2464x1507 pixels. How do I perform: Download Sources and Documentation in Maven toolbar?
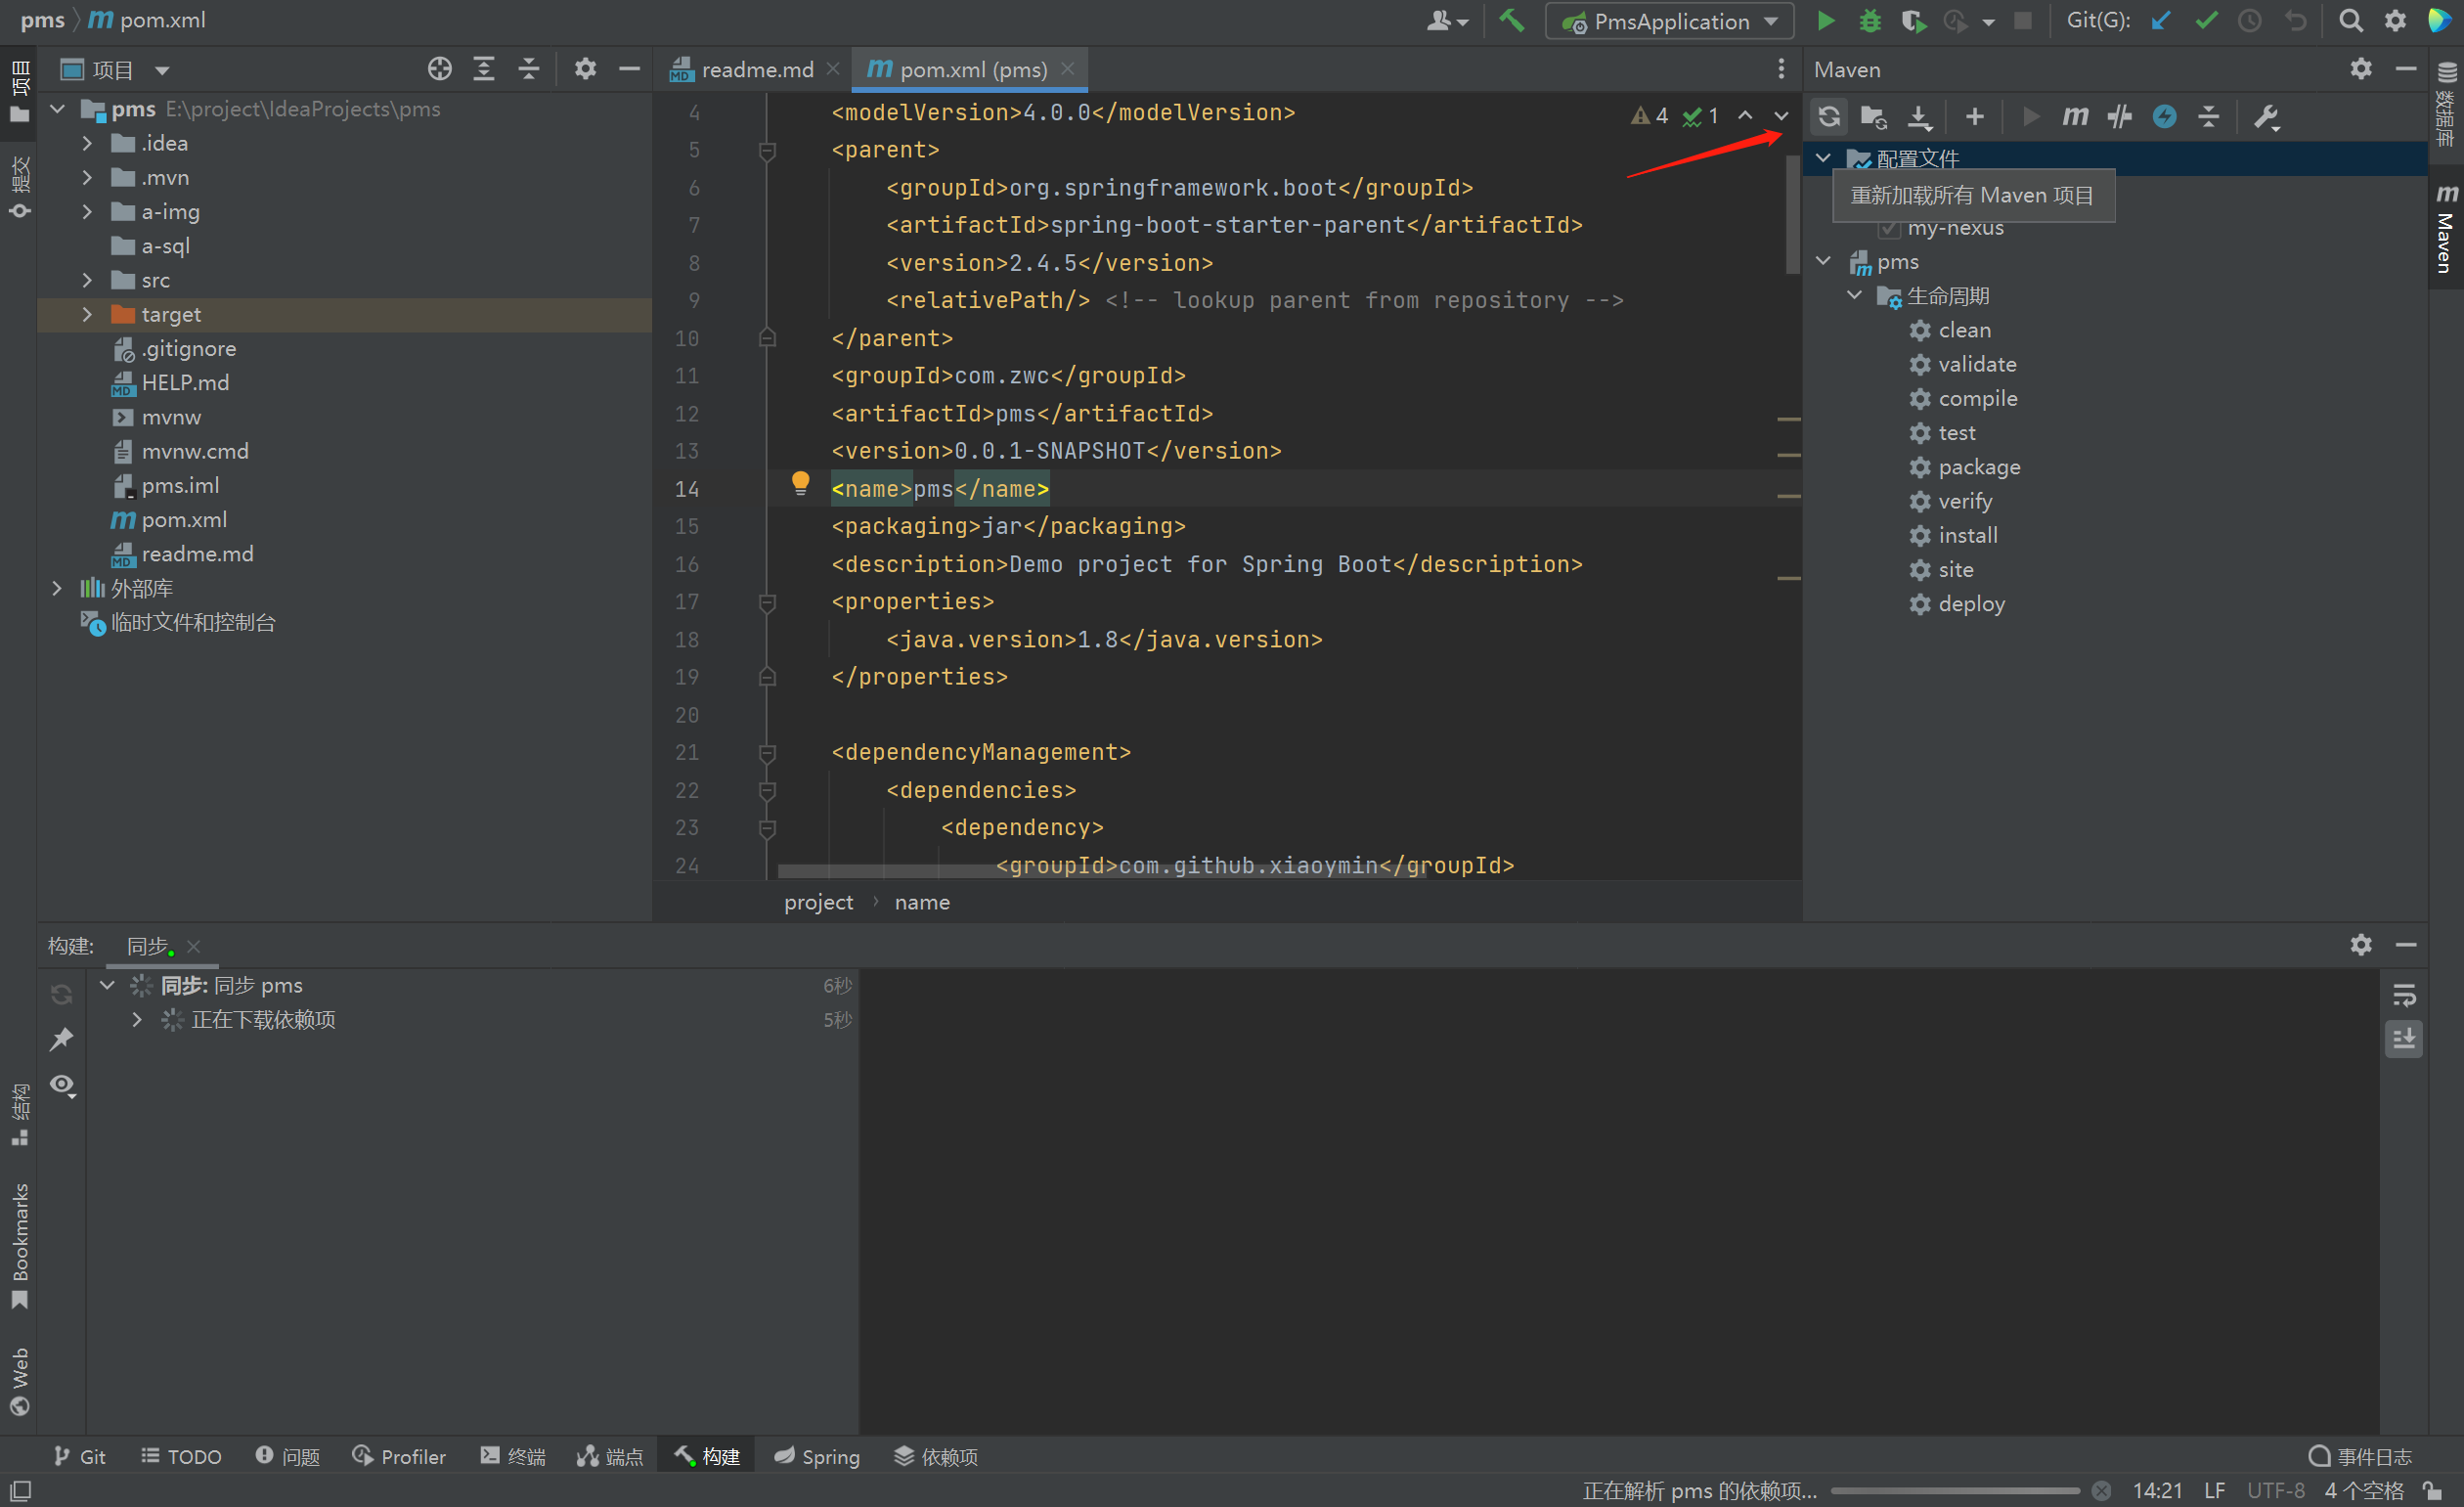(x=1919, y=116)
